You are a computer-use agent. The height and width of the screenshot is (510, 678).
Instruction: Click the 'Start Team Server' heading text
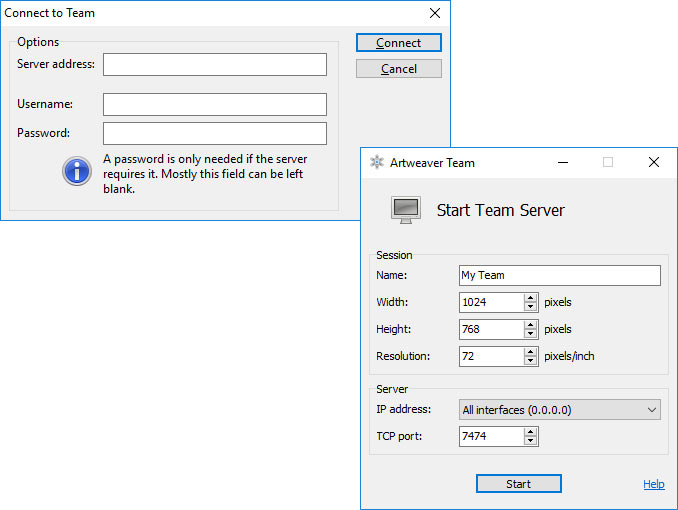coord(500,210)
